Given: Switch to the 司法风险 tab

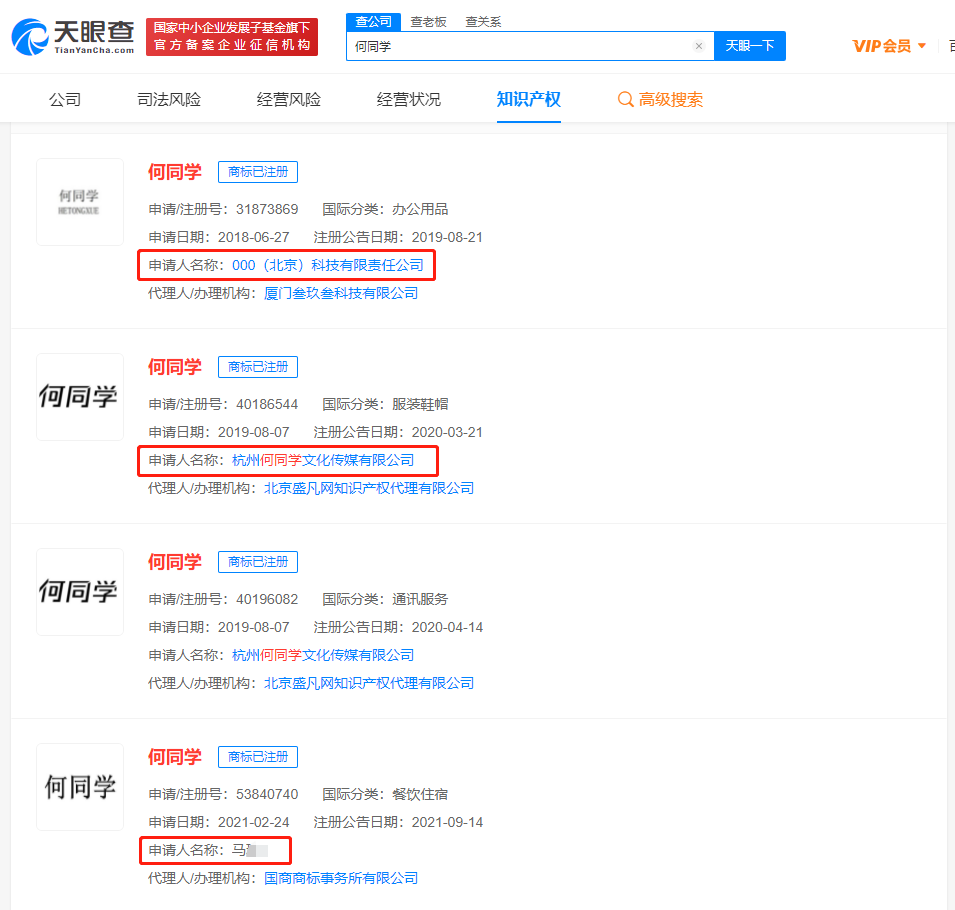Looking at the screenshot, I should point(169,99).
